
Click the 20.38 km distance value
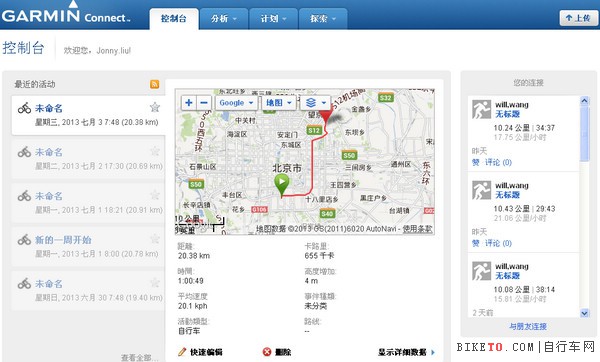click(194, 256)
